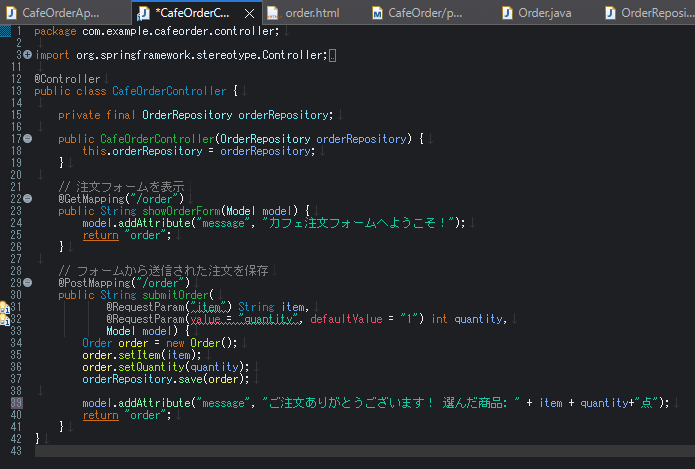The height and width of the screenshot is (469, 695).
Task: Click the highlighted line number 39
Action: (15, 402)
